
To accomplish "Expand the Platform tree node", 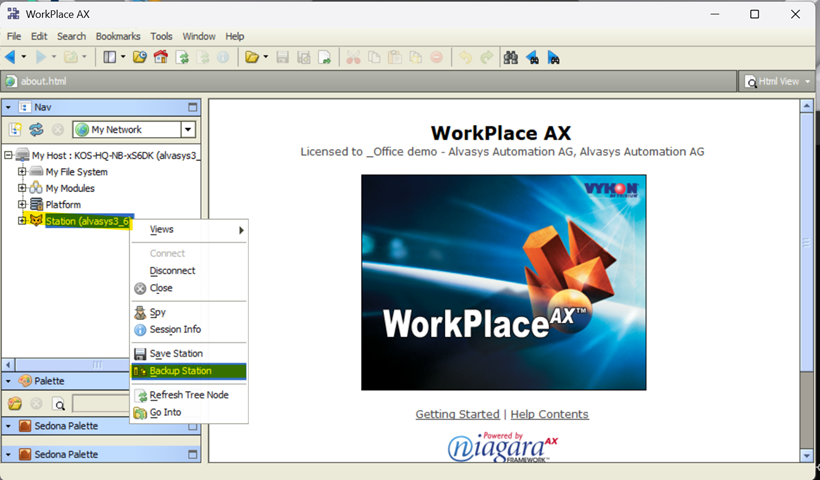I will [22, 204].
